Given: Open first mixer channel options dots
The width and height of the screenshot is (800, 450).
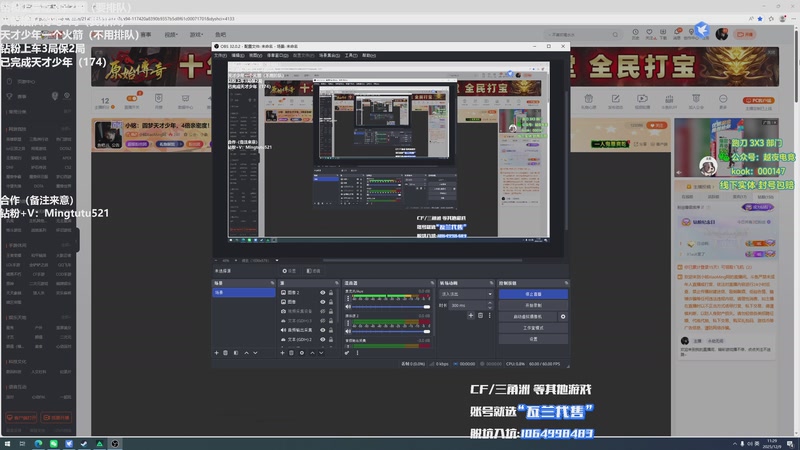Looking at the screenshot, I should click(348, 298).
